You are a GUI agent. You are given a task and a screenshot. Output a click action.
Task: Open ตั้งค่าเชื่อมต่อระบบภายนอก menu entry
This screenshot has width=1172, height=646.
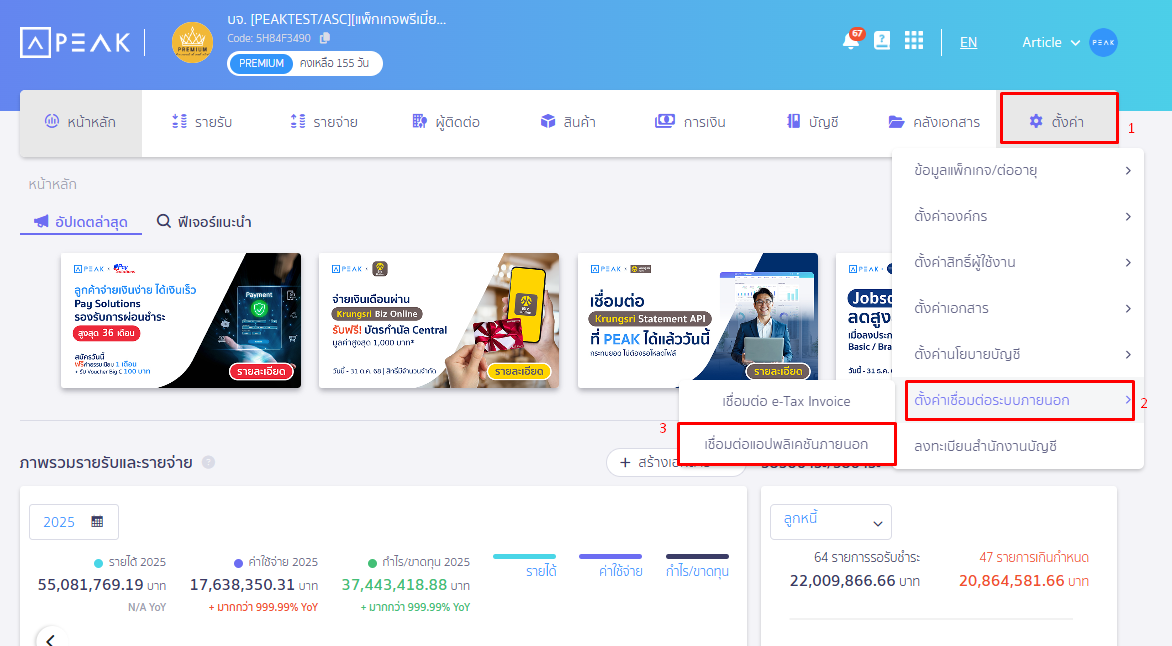[x=1019, y=400]
